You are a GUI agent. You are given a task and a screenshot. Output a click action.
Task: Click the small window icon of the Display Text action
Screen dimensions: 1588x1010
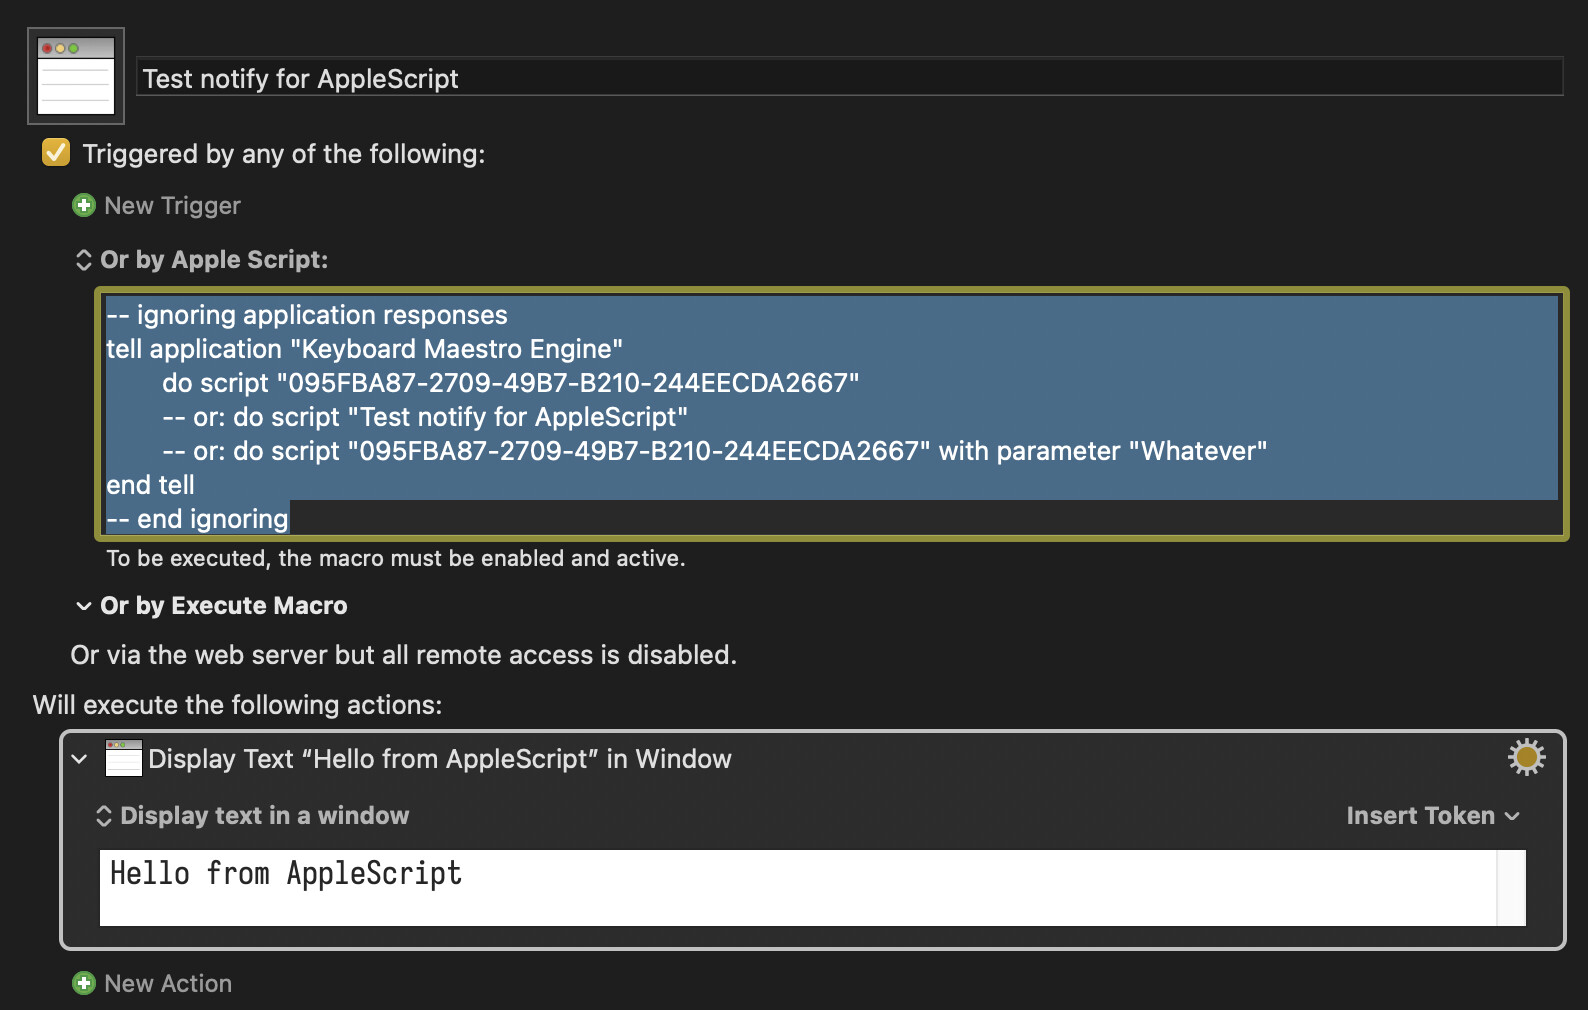[x=124, y=758]
